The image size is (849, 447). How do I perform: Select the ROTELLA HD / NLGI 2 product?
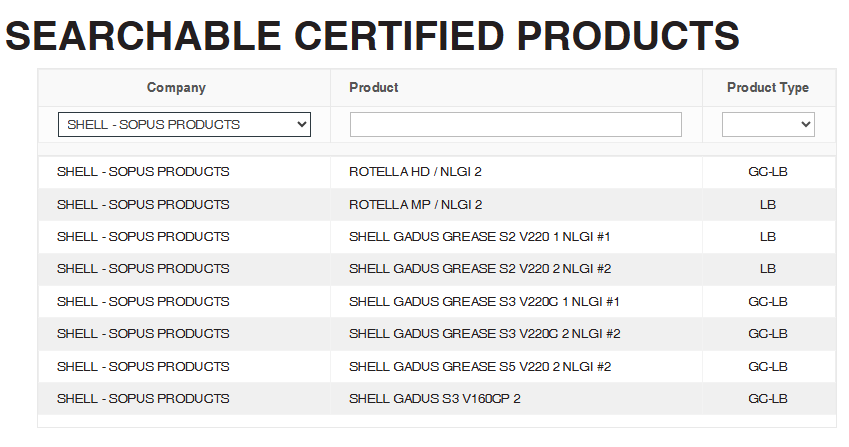(415, 172)
